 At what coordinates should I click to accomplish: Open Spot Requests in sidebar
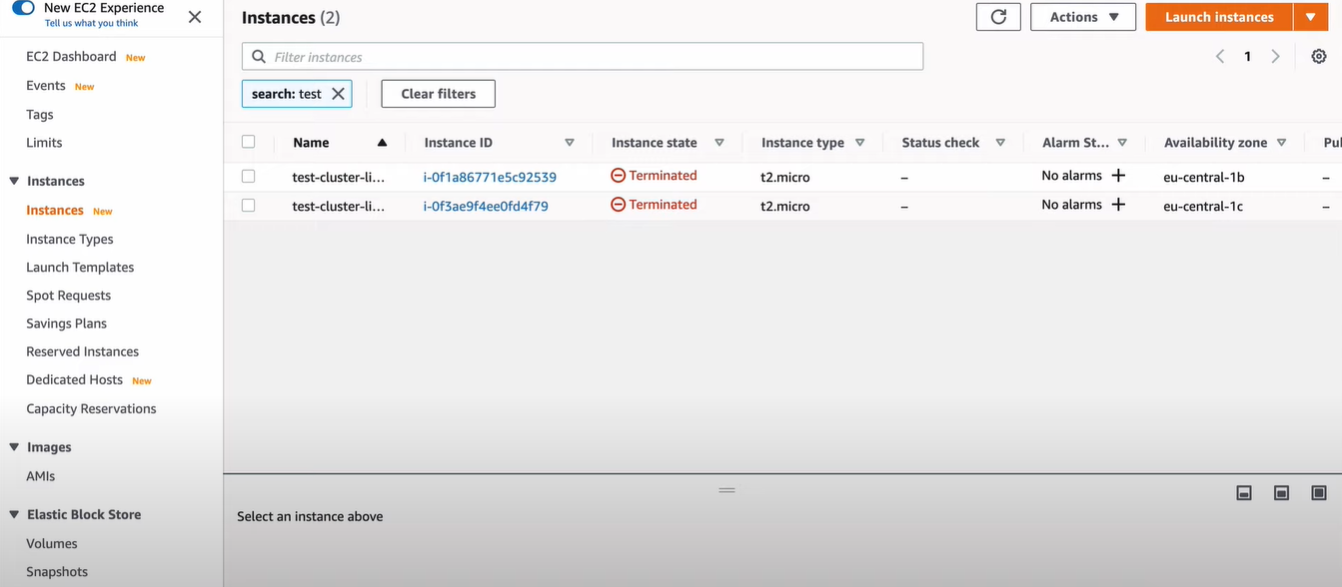69,295
